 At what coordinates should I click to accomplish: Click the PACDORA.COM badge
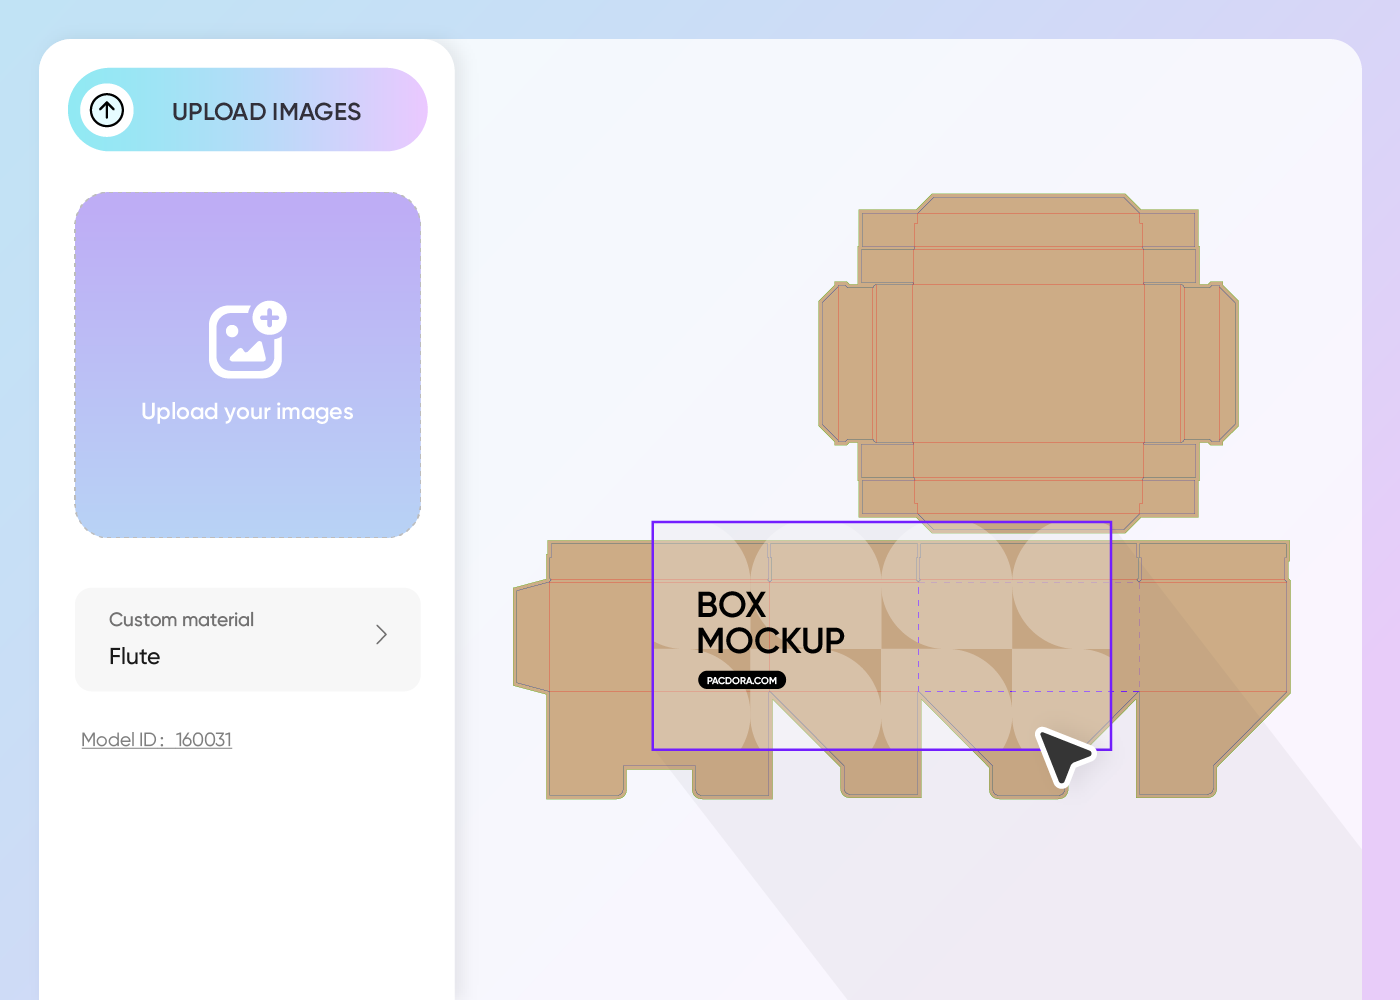click(741, 680)
